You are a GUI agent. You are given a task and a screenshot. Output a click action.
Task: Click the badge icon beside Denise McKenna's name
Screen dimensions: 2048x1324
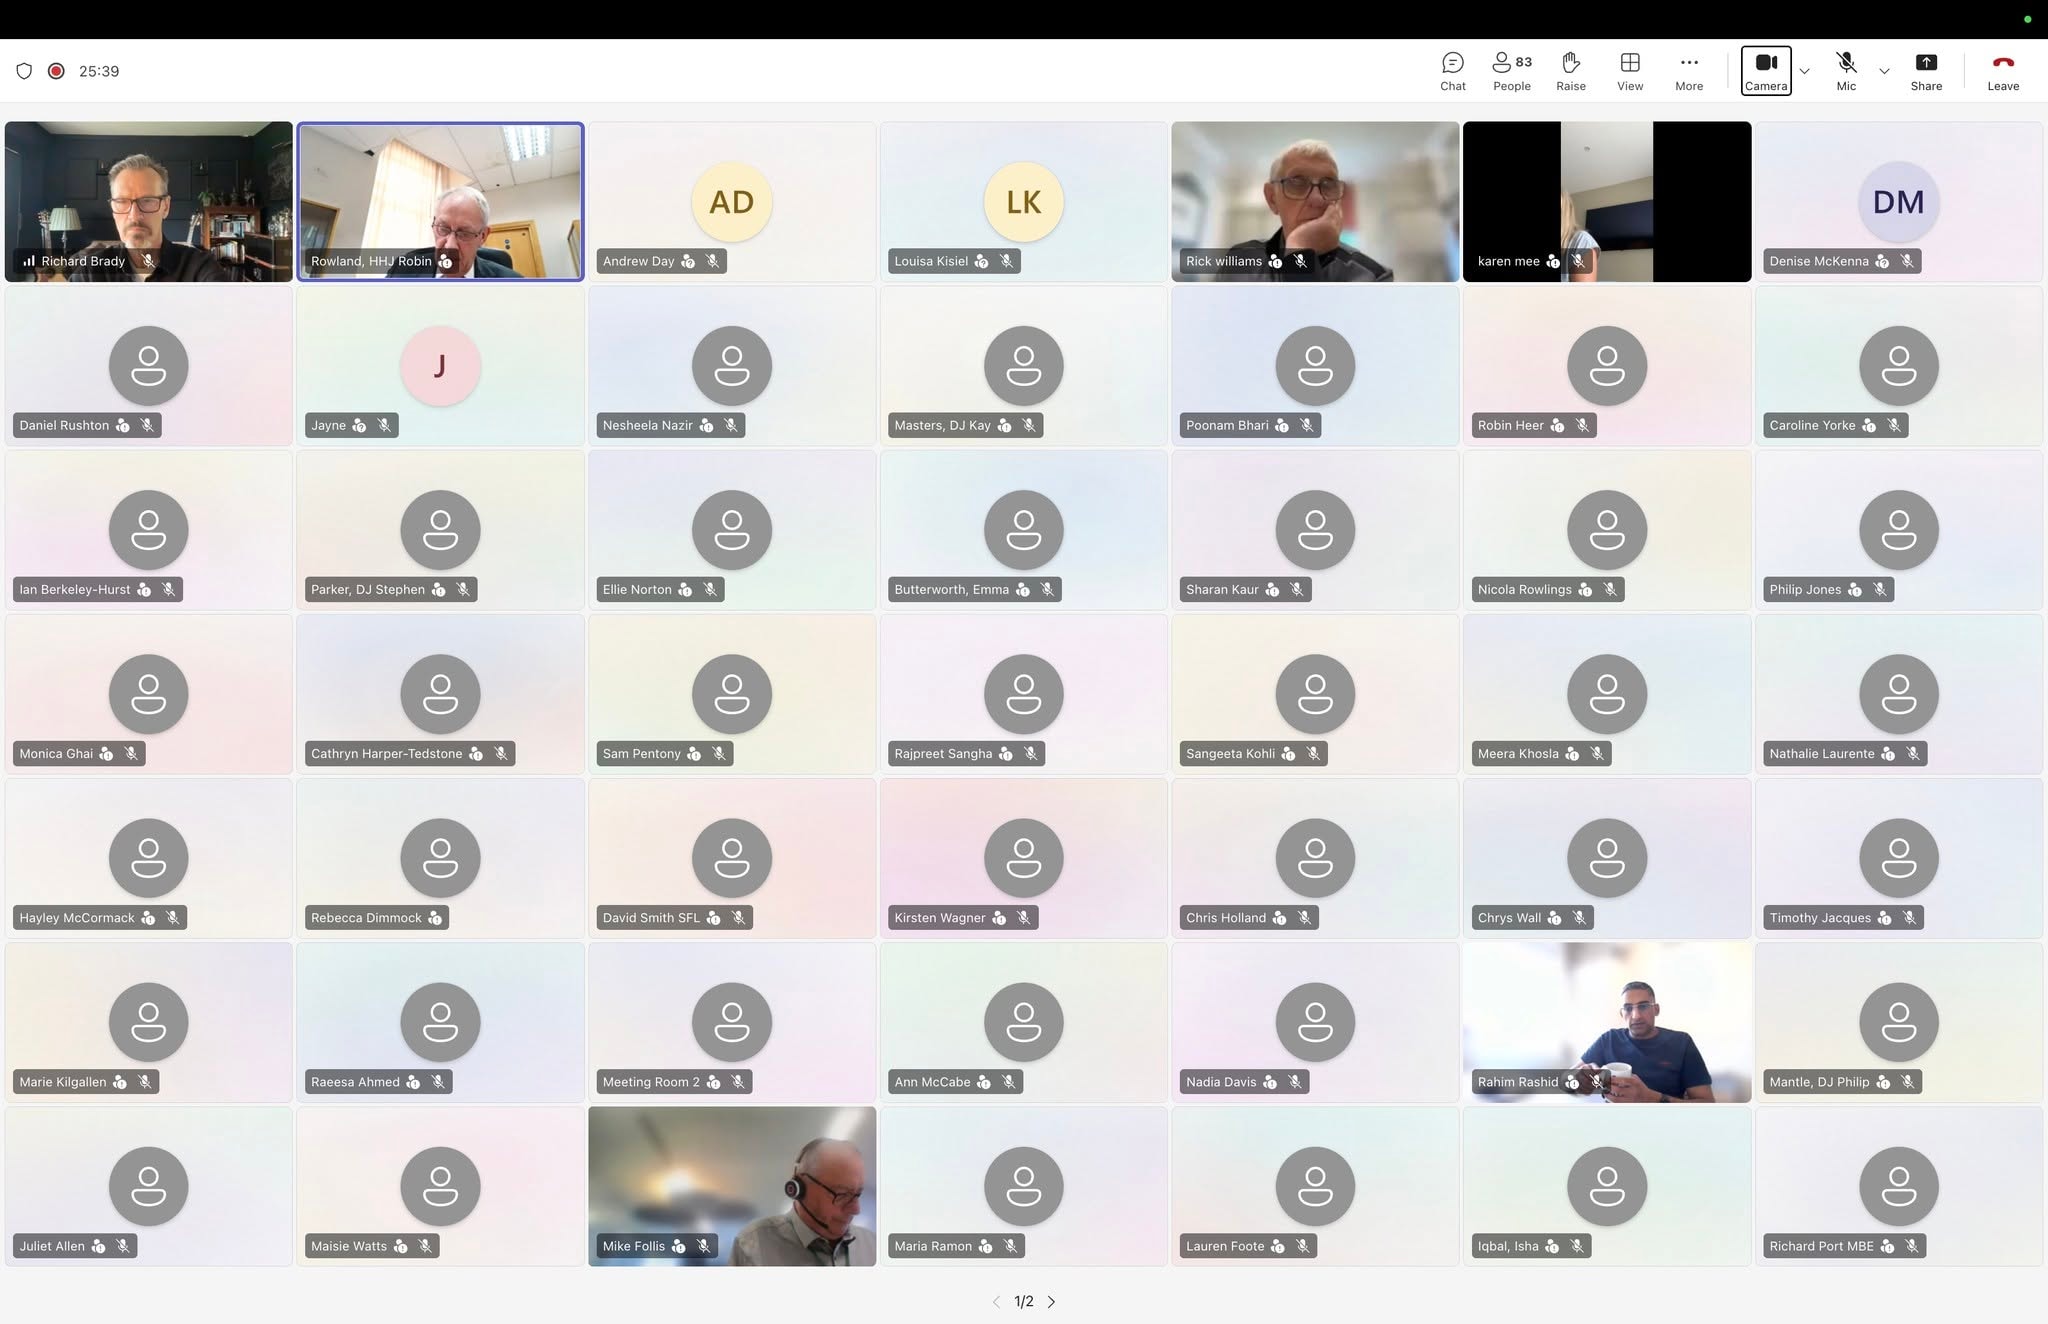click(1882, 261)
